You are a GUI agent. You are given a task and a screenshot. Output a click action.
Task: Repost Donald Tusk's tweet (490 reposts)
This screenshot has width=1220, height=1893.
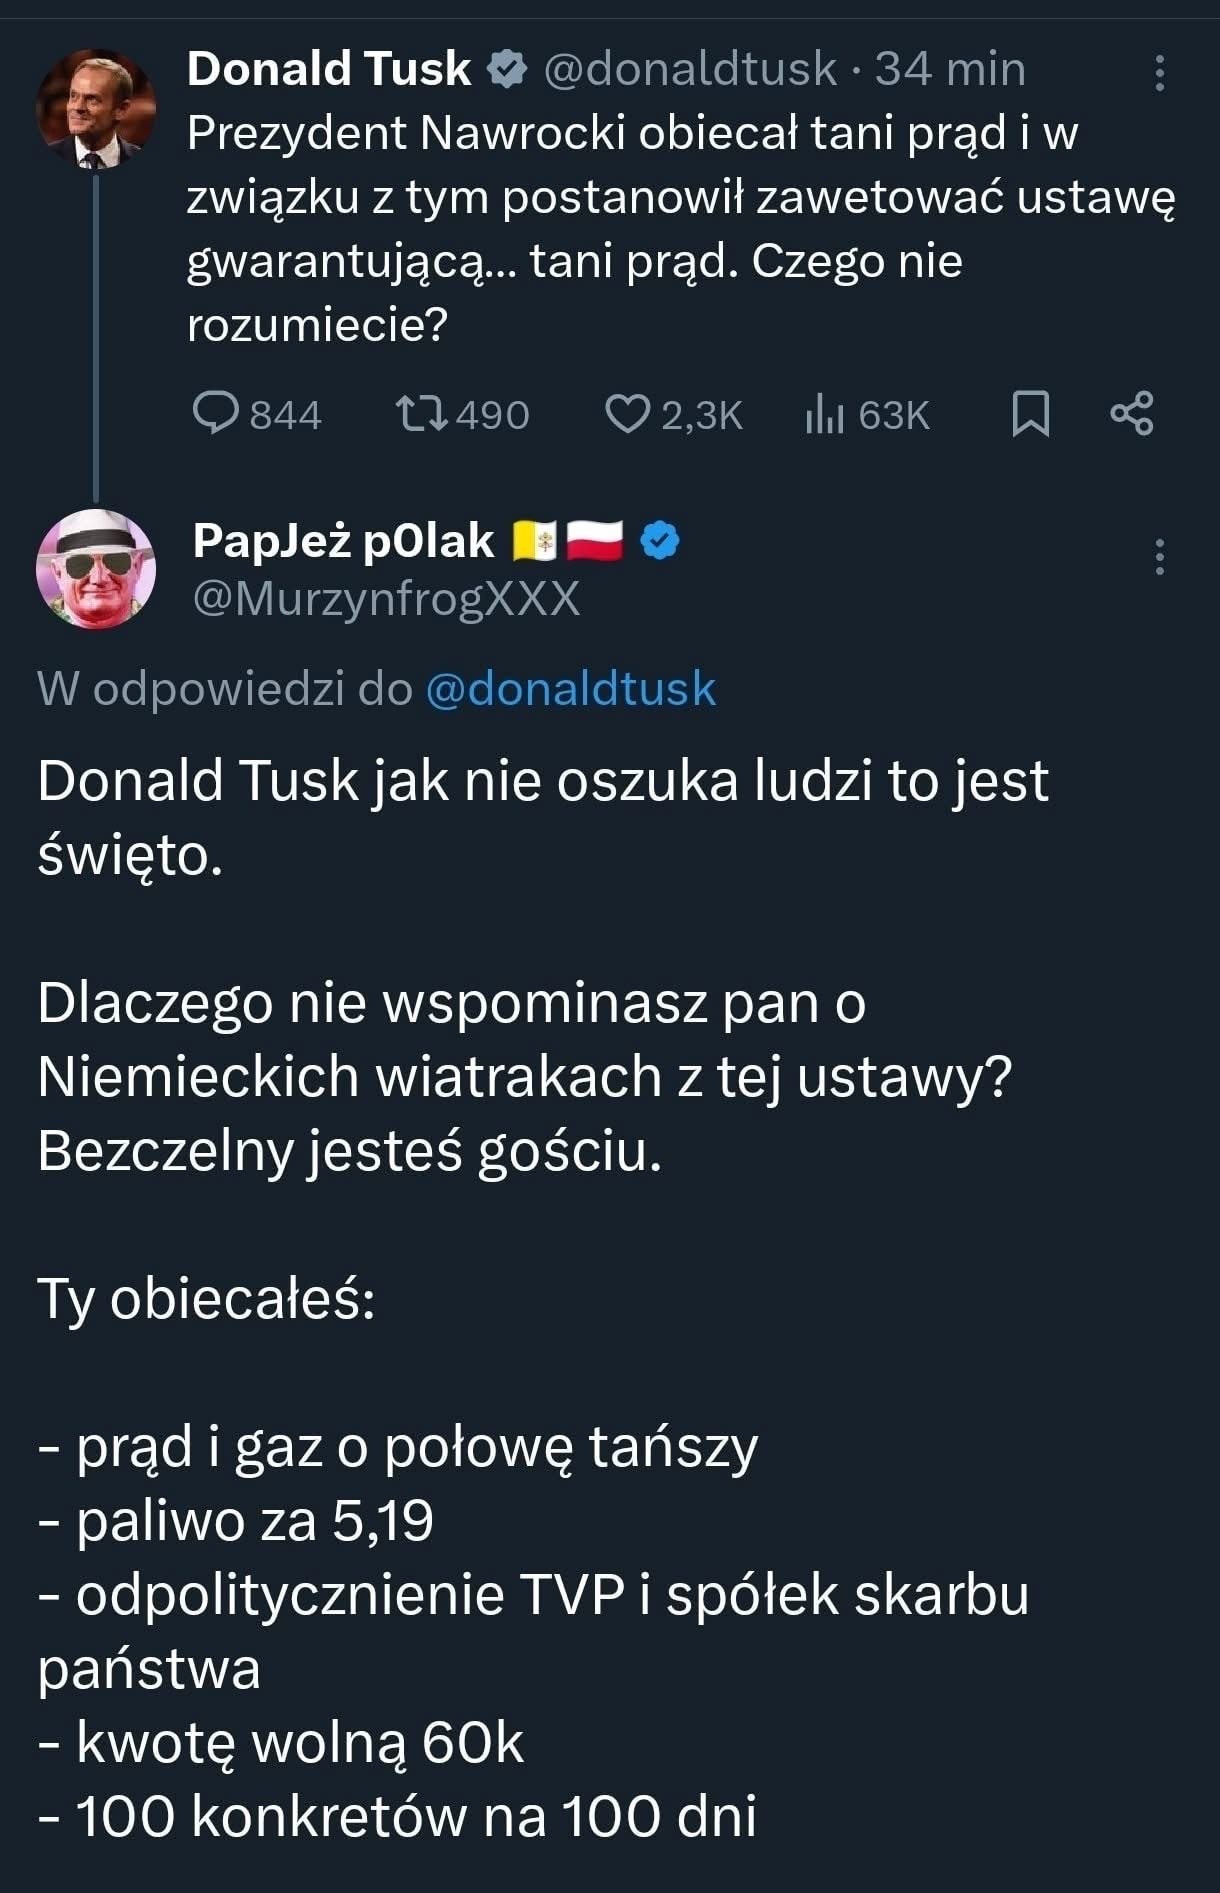click(422, 413)
